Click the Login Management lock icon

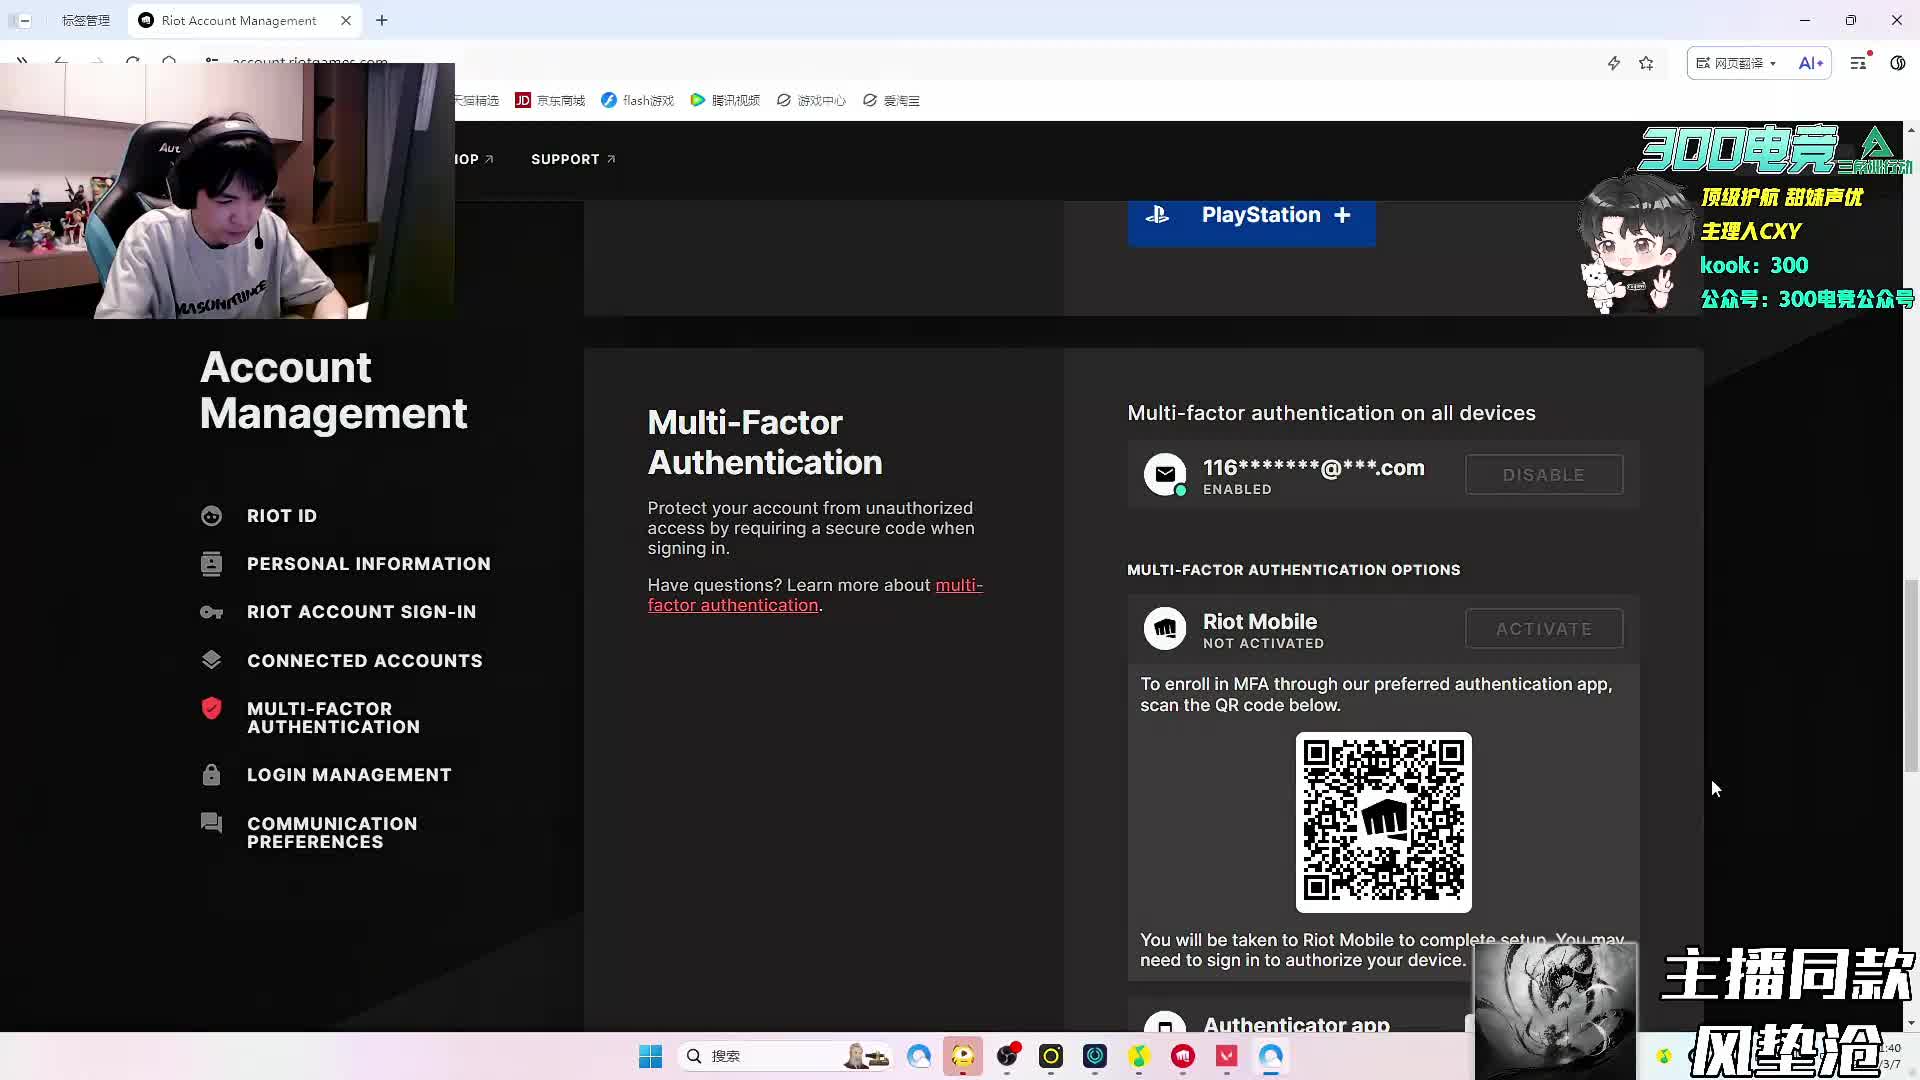pos(211,775)
